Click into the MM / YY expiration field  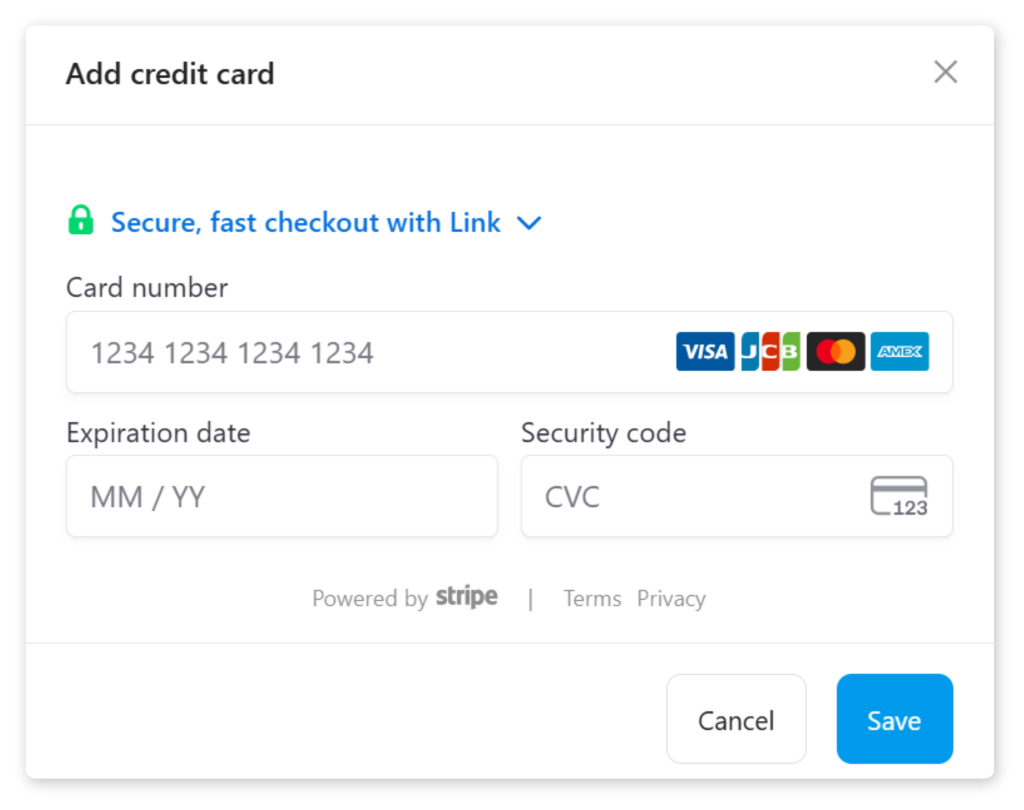coord(281,496)
